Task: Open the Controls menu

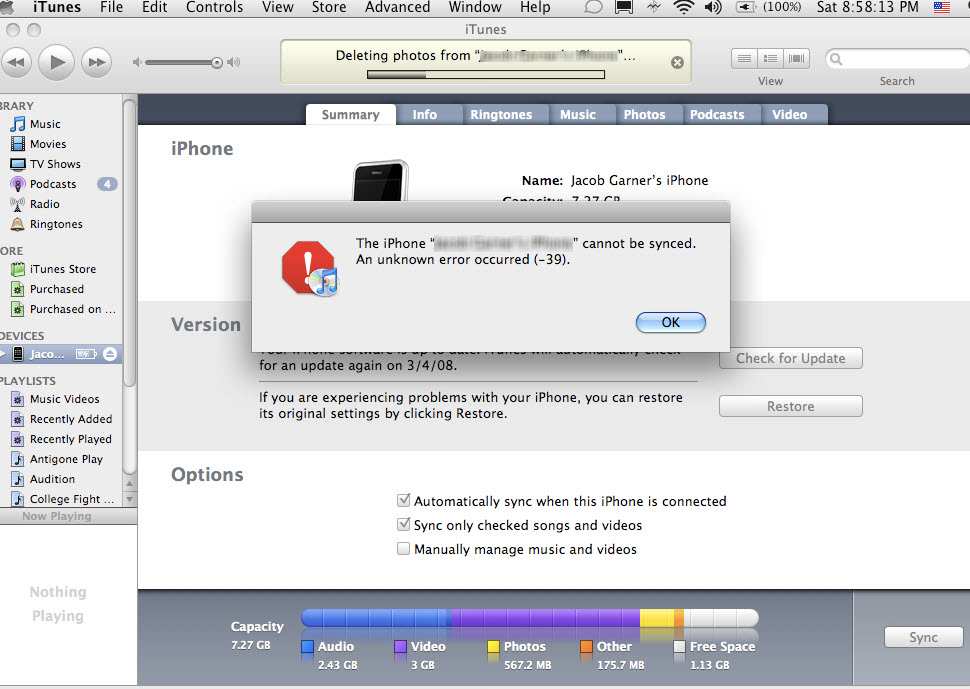Action: tap(214, 8)
